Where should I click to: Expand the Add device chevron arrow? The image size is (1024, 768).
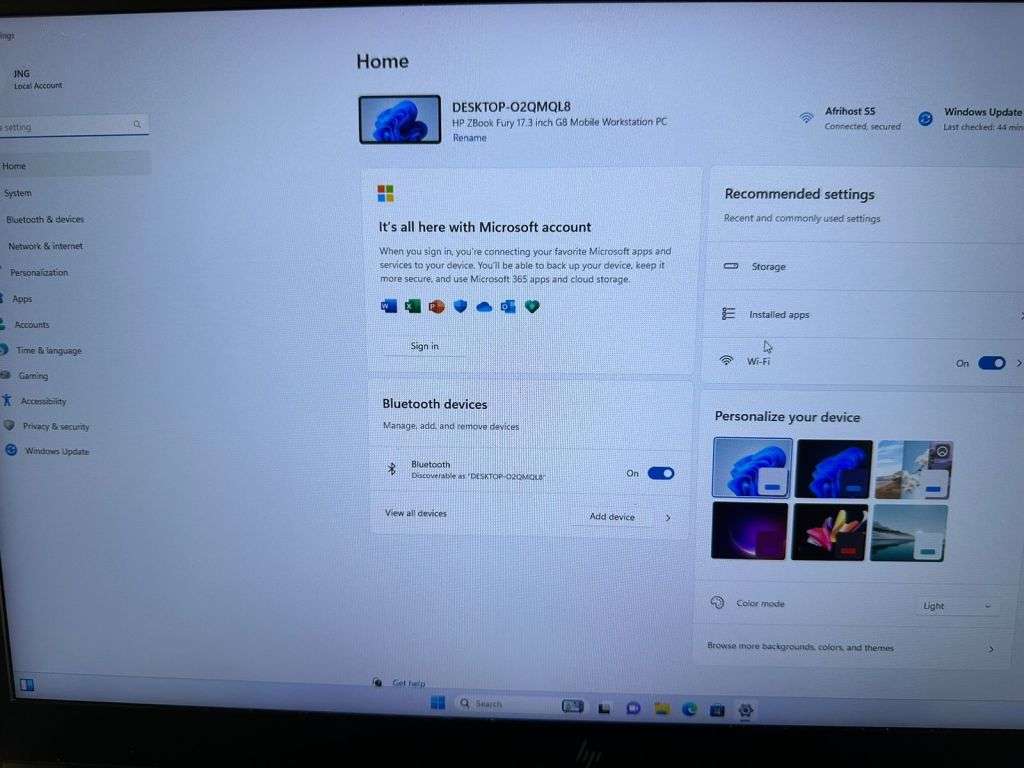668,518
